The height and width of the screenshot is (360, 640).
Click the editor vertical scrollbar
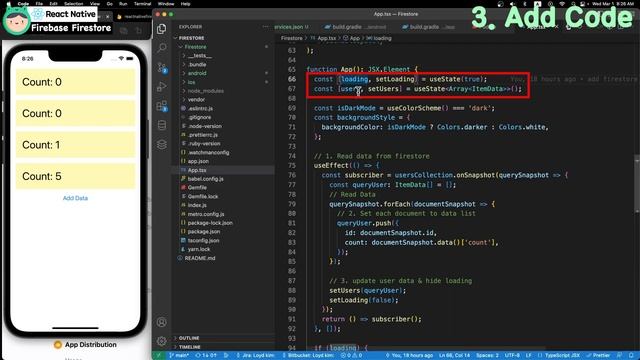(637, 184)
